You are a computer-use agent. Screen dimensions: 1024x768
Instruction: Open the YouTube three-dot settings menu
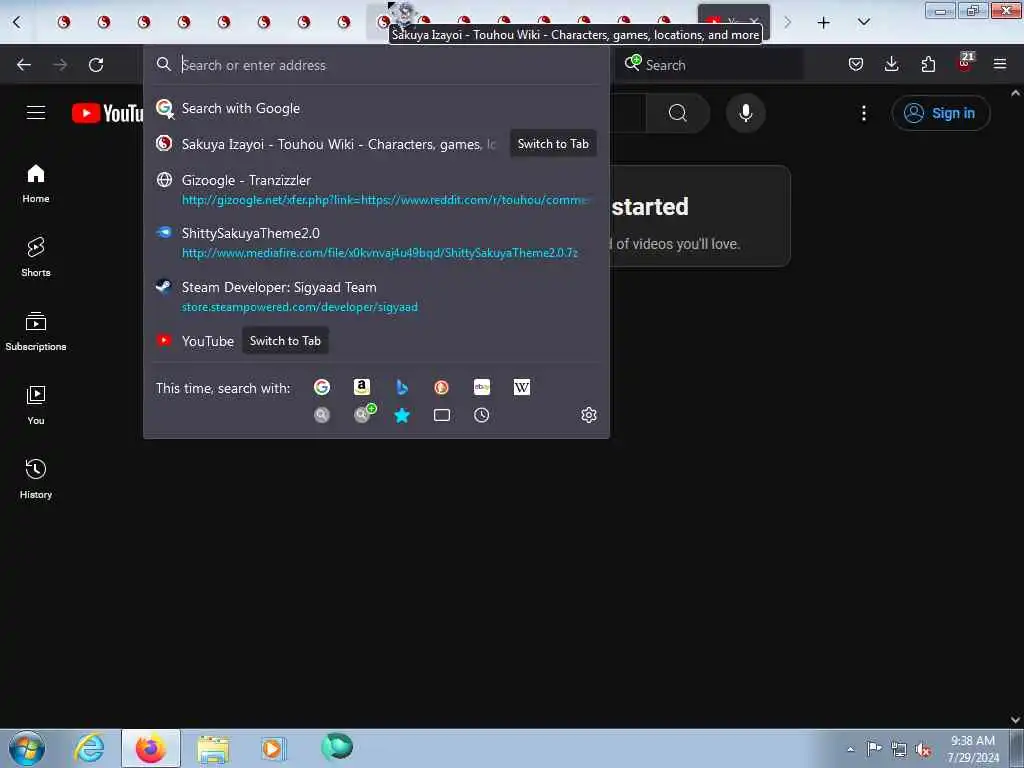[863, 113]
